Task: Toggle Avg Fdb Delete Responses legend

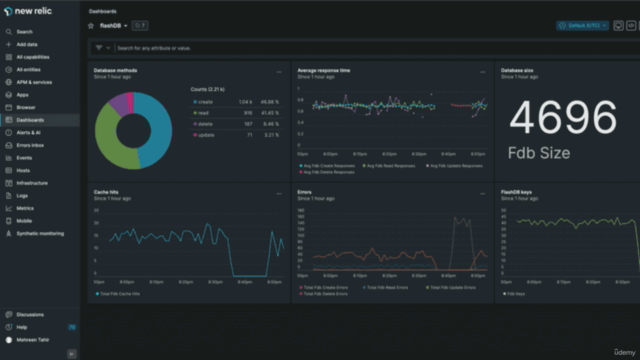Action: [327, 172]
